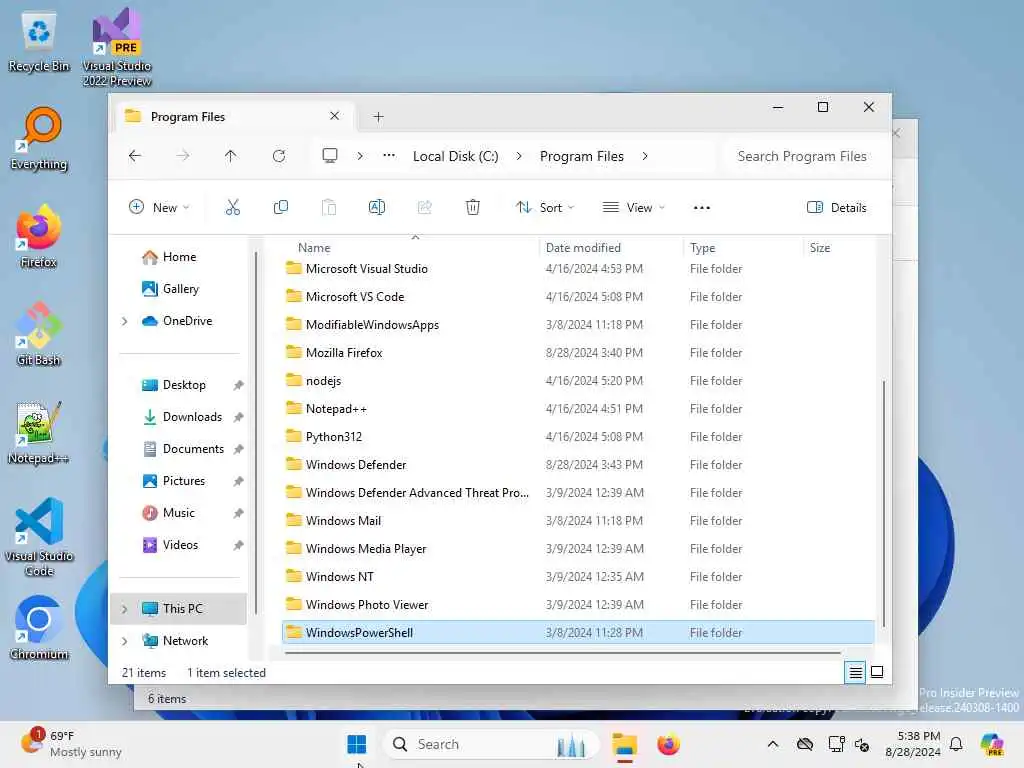Viewport: 1024px width, 768px height.
Task: Click the Rename icon in toolbar
Action: click(377, 208)
